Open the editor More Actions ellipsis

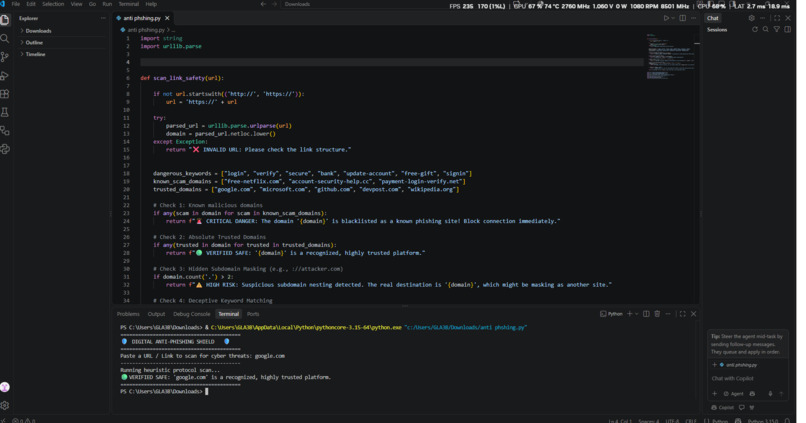[693, 18]
